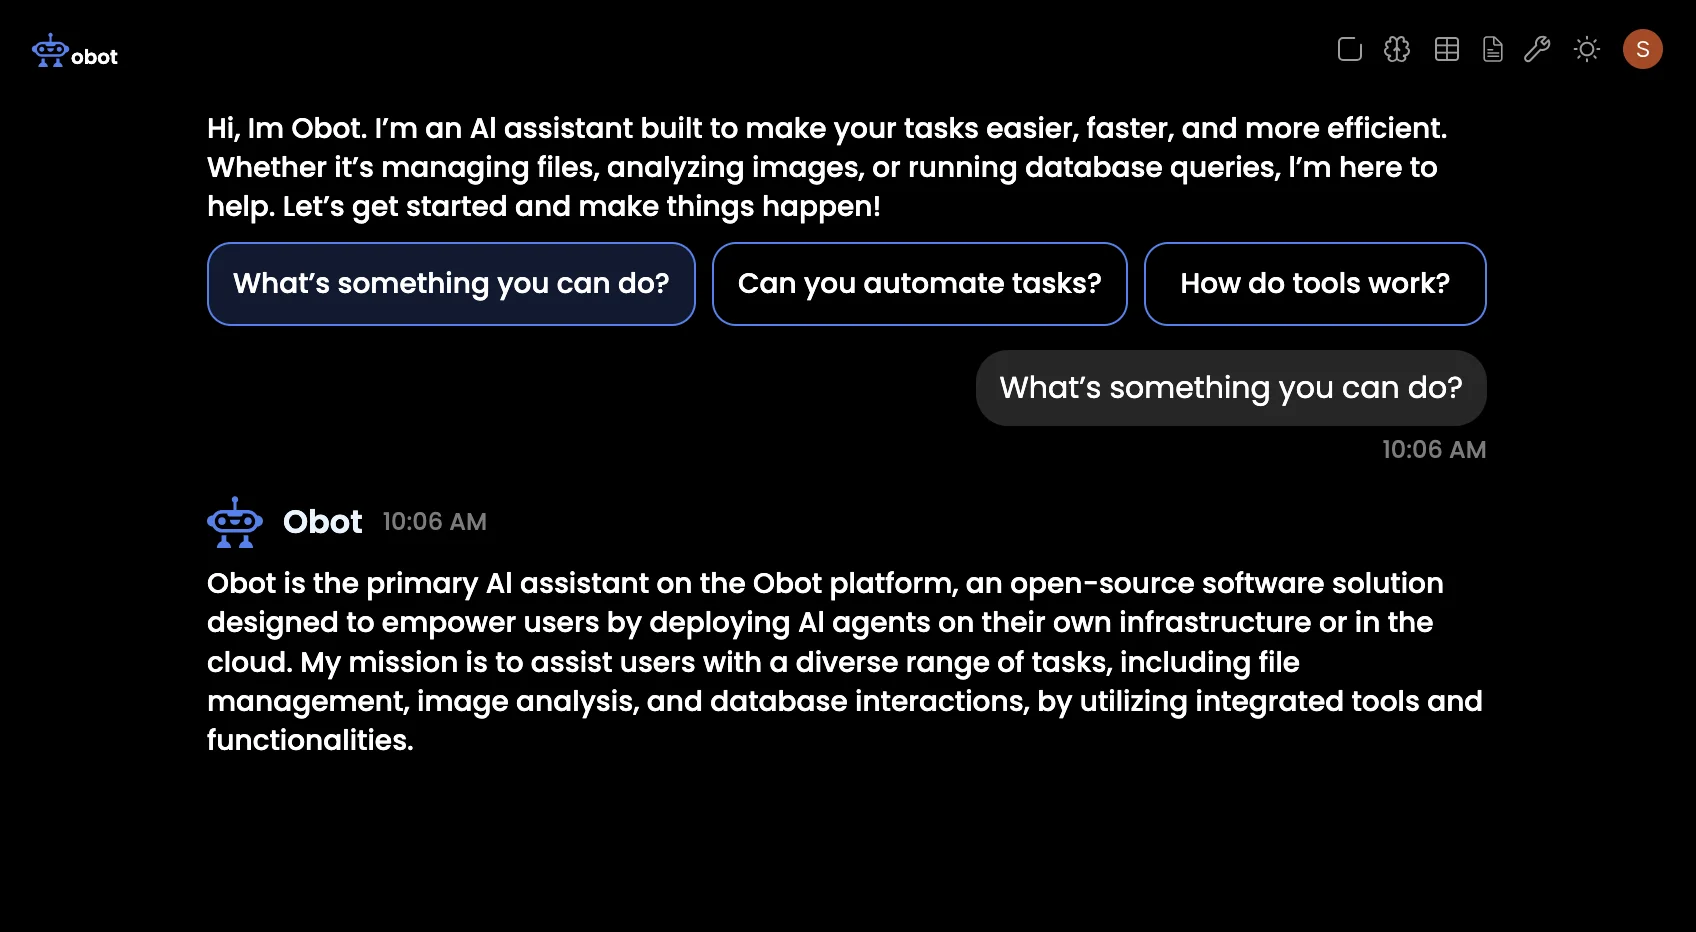Image resolution: width=1696 pixels, height=932 pixels.
Task: Open the tables grid icon
Action: click(1447, 49)
